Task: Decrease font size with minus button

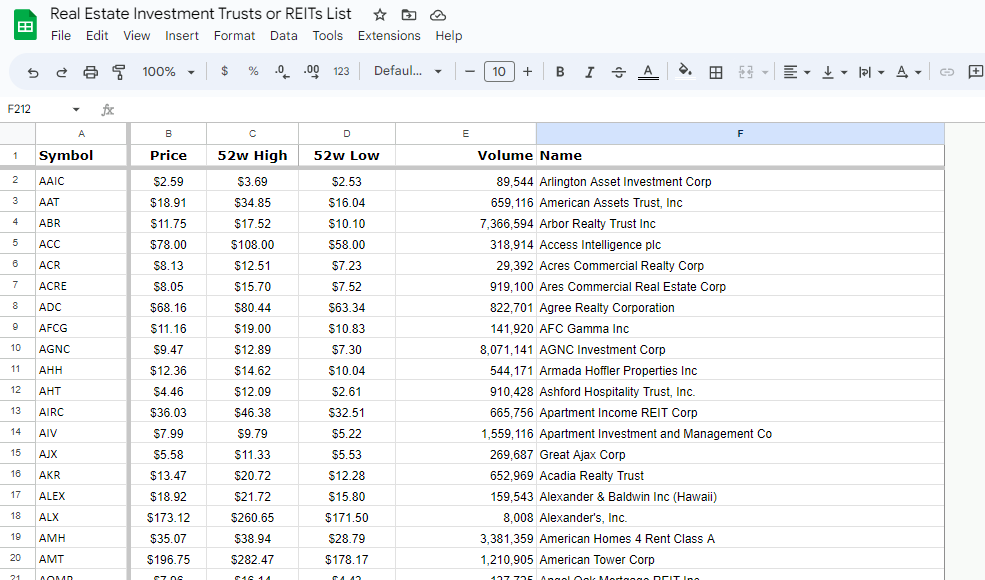Action: click(x=469, y=72)
